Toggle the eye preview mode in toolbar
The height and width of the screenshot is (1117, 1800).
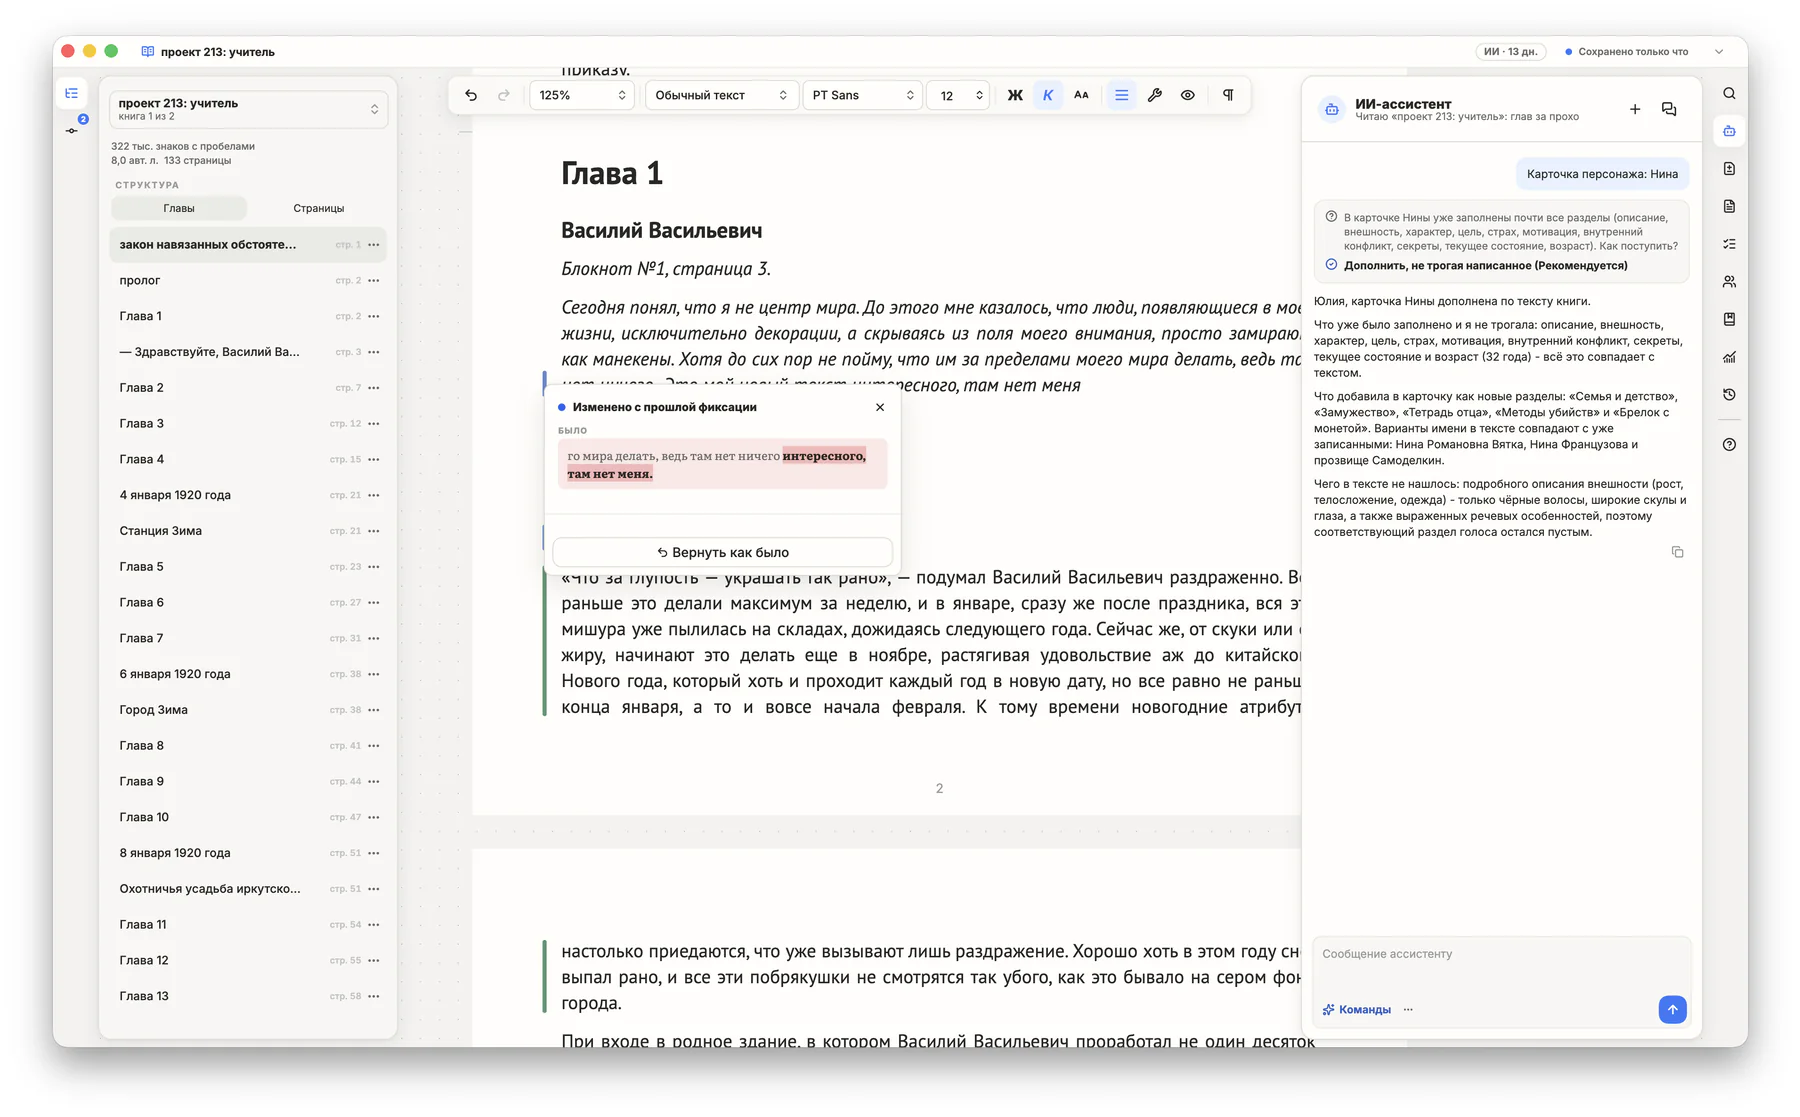pyautogui.click(x=1187, y=95)
